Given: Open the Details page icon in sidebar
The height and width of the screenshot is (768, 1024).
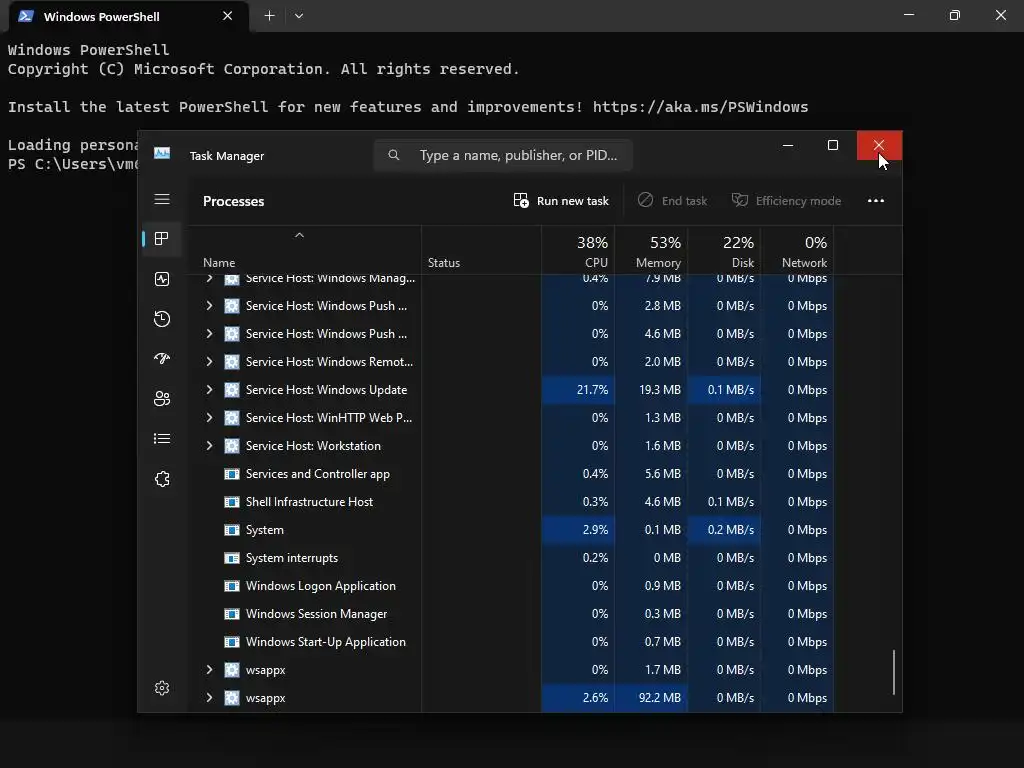Looking at the screenshot, I should (x=162, y=439).
